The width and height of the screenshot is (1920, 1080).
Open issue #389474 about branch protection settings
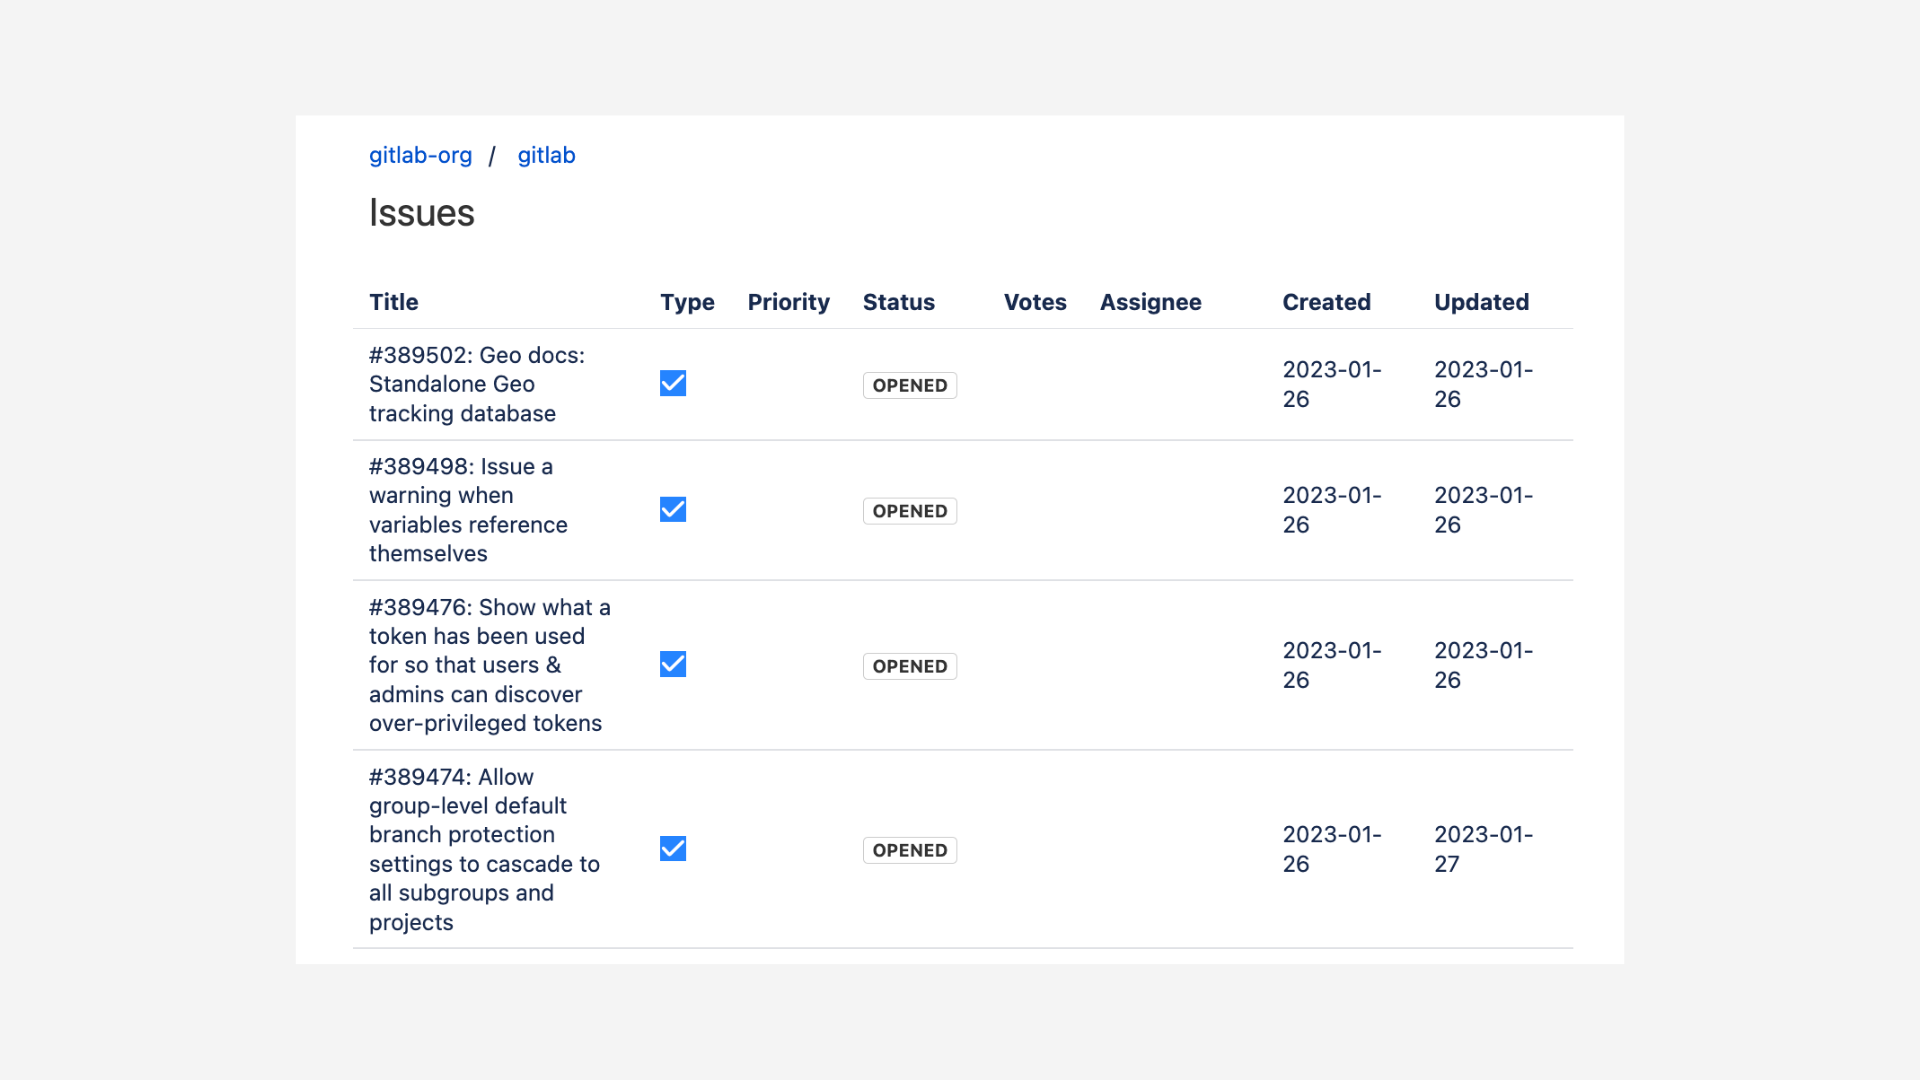(x=483, y=849)
